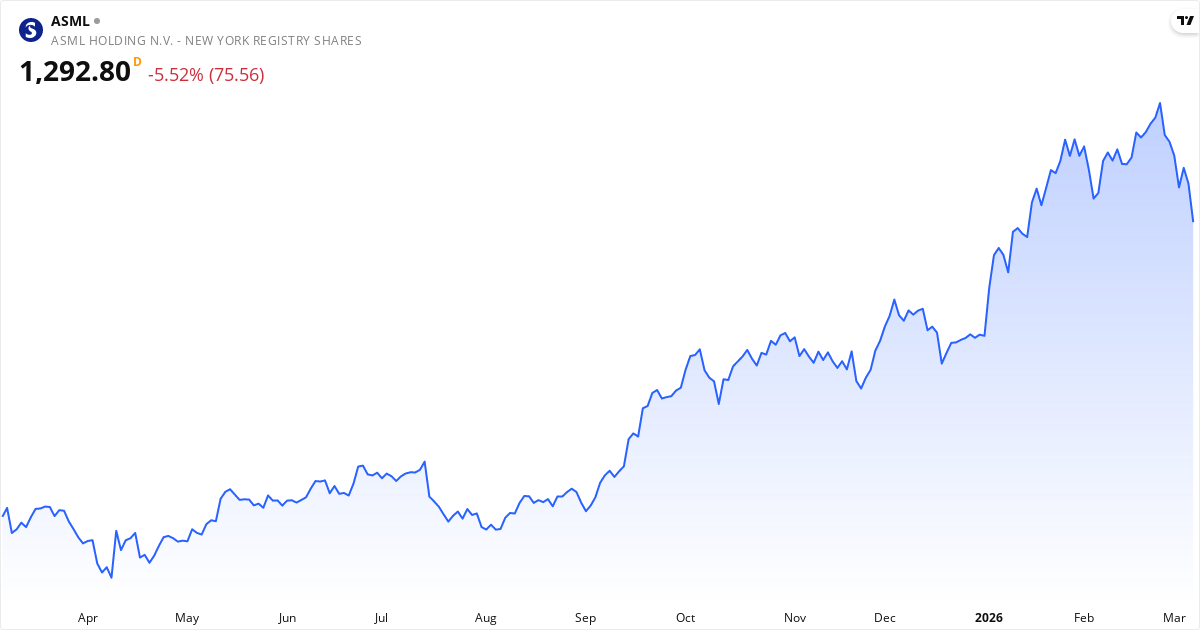Select the May marker on time axis
1200x630 pixels.
pyautogui.click(x=187, y=618)
